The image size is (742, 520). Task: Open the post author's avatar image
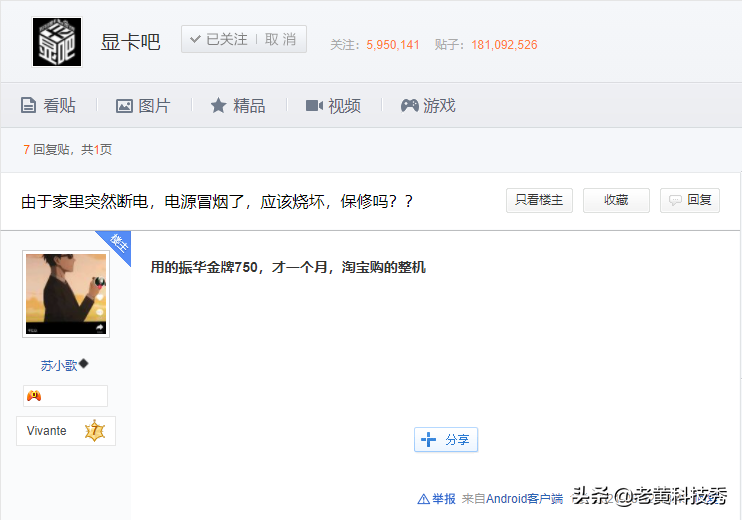pyautogui.click(x=66, y=294)
